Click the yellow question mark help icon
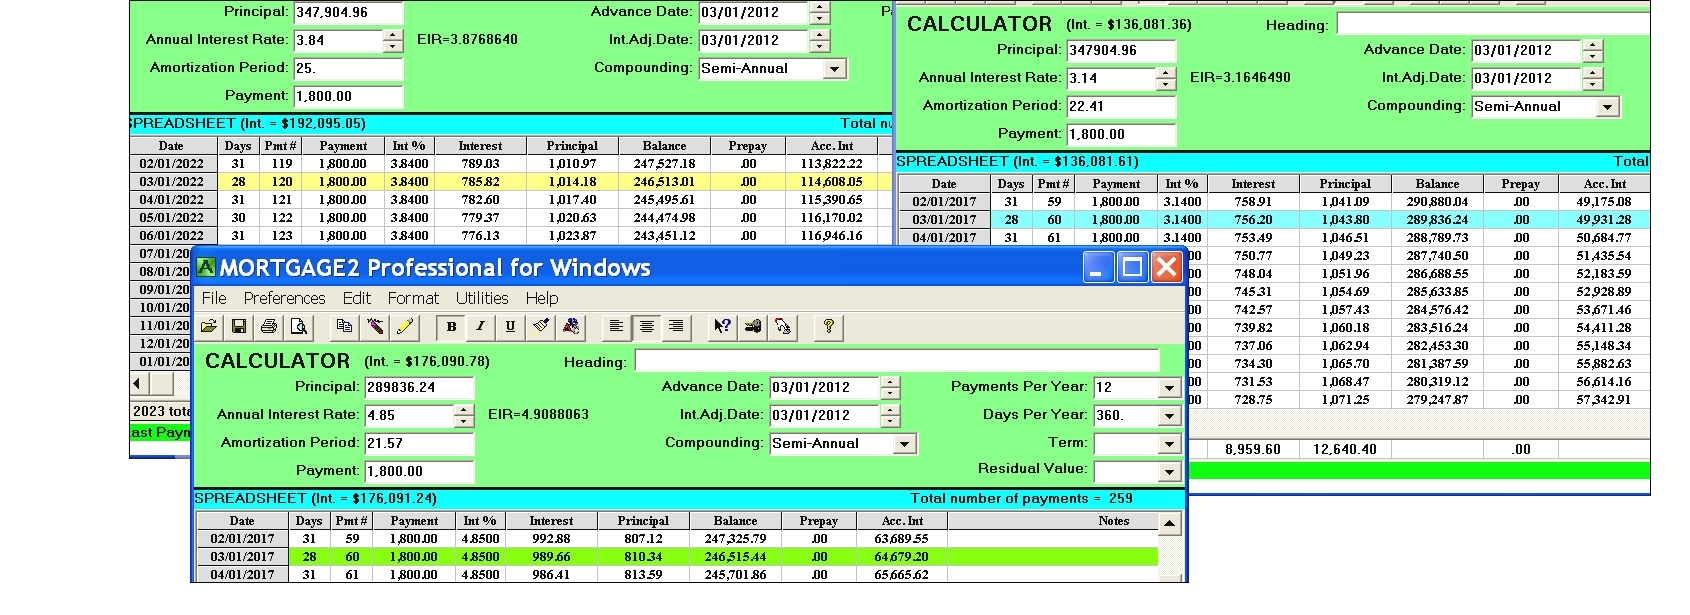This screenshot has width=1690, height=615. [828, 326]
